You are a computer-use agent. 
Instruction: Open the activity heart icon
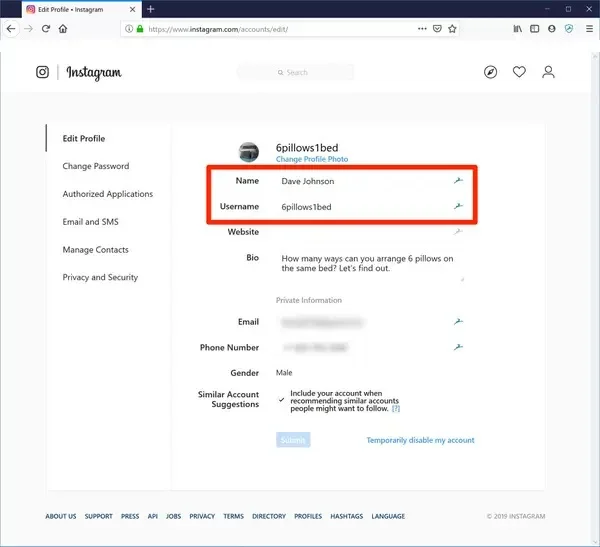(x=519, y=72)
